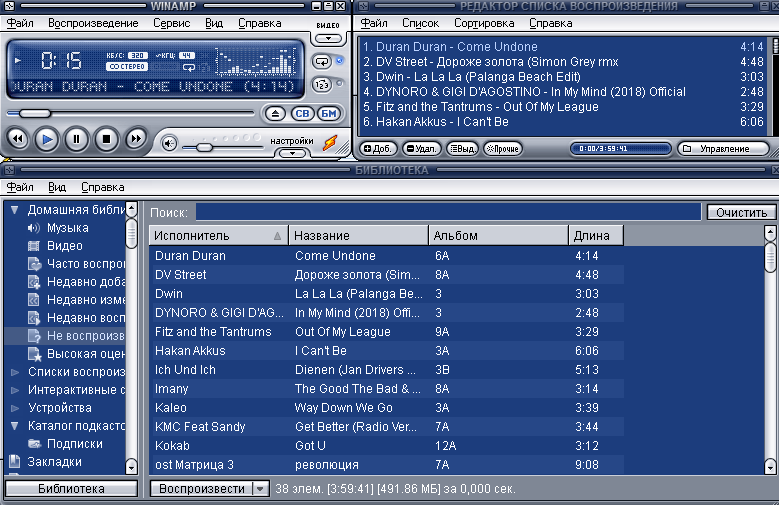The width and height of the screenshot is (779, 505).
Task: Open Недавно воспроизведенные smart view
Action: pos(76,318)
